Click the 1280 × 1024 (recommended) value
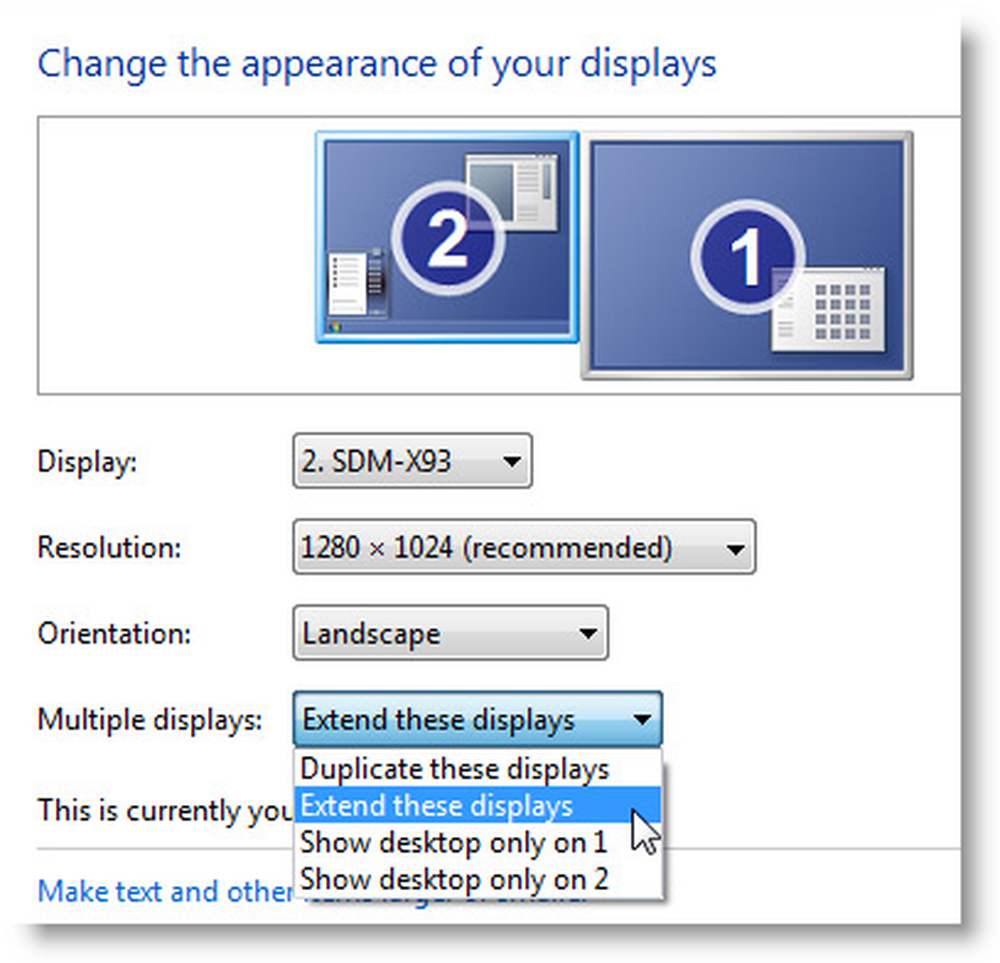The image size is (1000, 963). point(487,548)
